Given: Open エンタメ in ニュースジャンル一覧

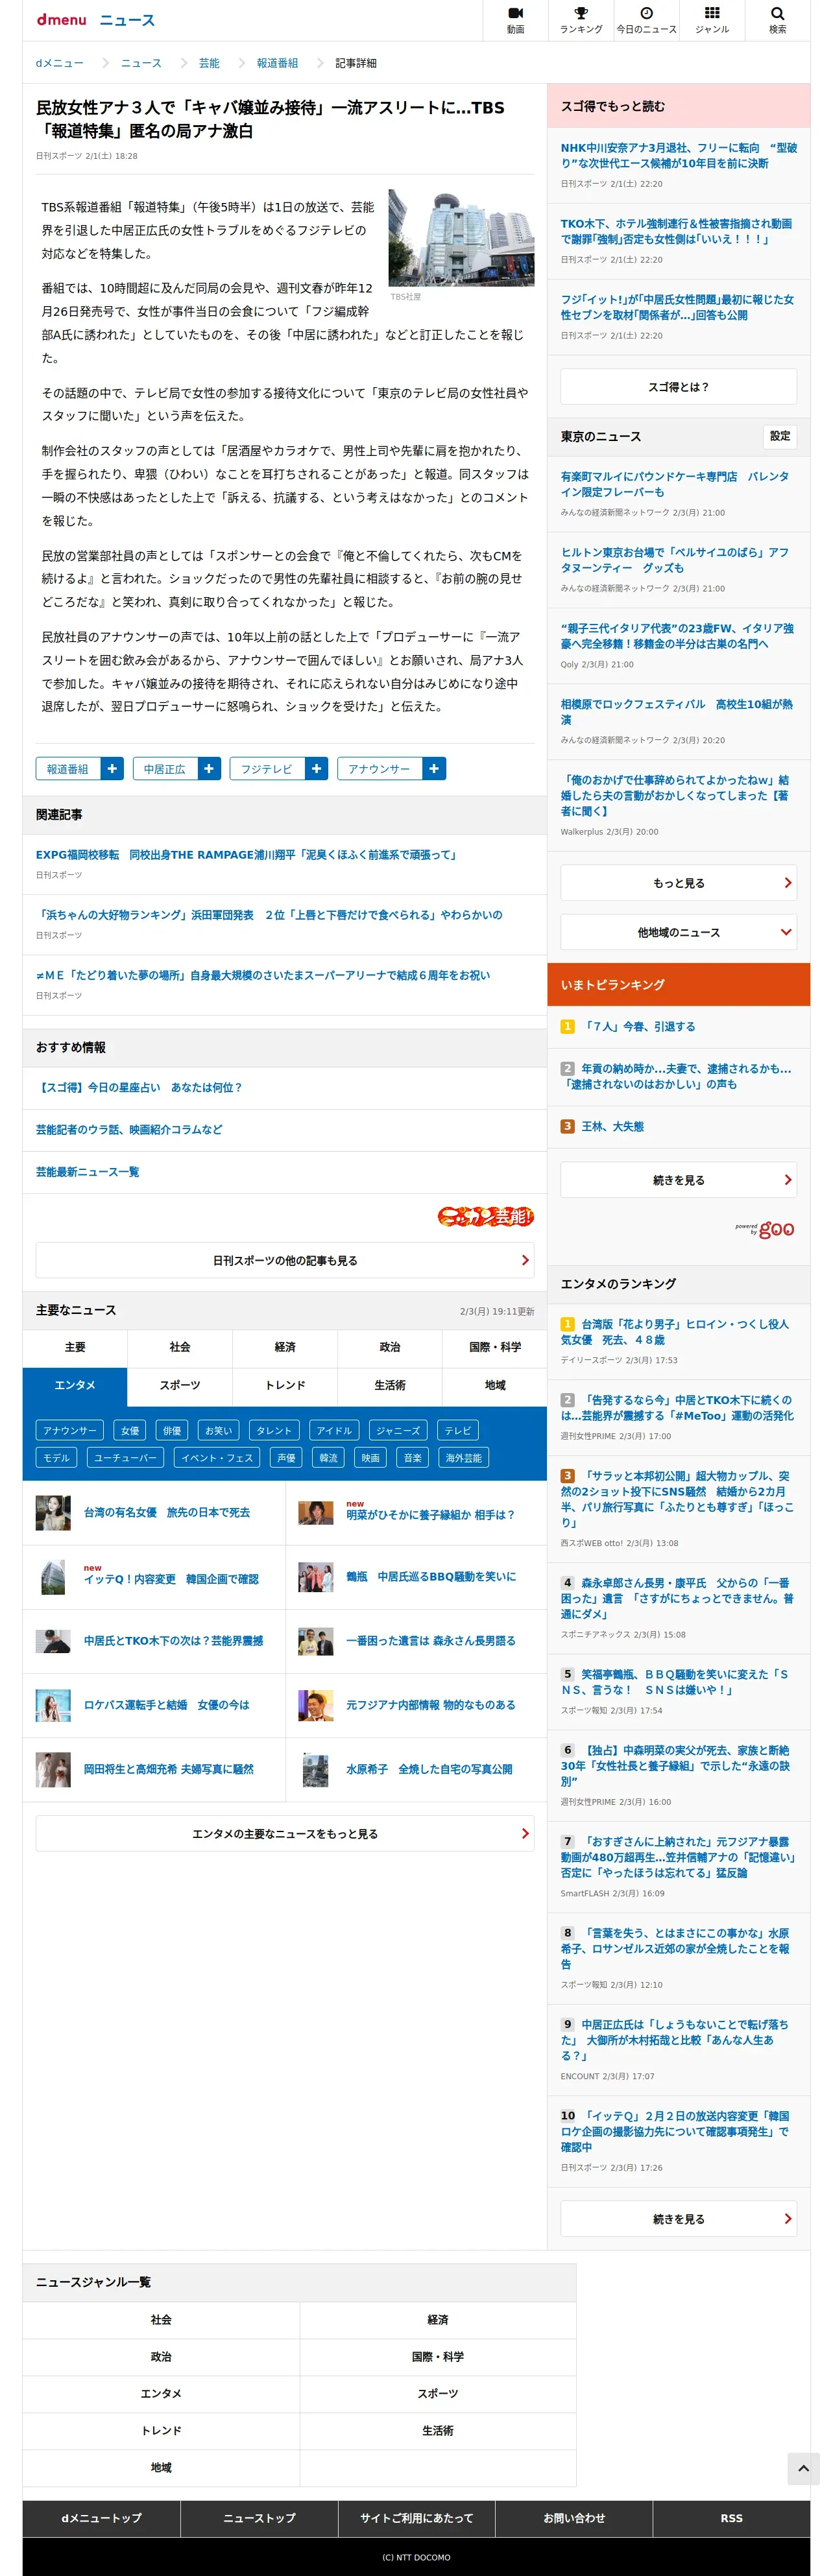Looking at the screenshot, I should 161,2393.
